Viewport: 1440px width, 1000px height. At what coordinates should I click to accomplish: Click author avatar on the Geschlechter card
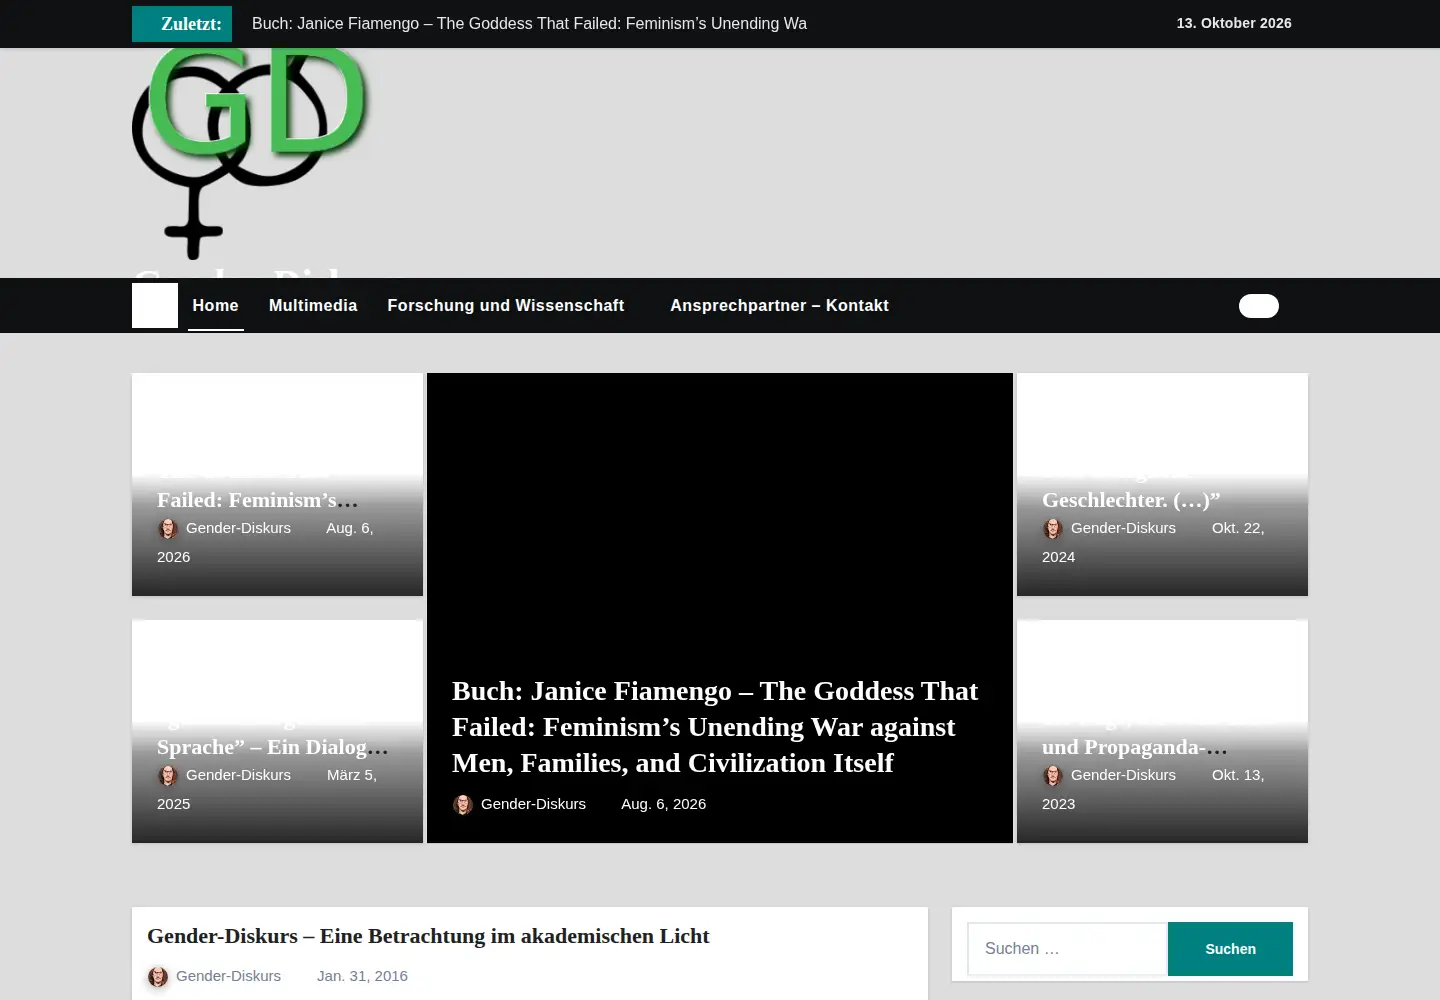click(x=1053, y=529)
